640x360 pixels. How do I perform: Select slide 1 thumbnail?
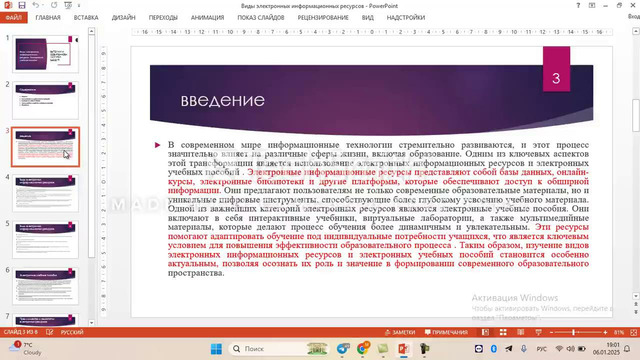(45, 54)
